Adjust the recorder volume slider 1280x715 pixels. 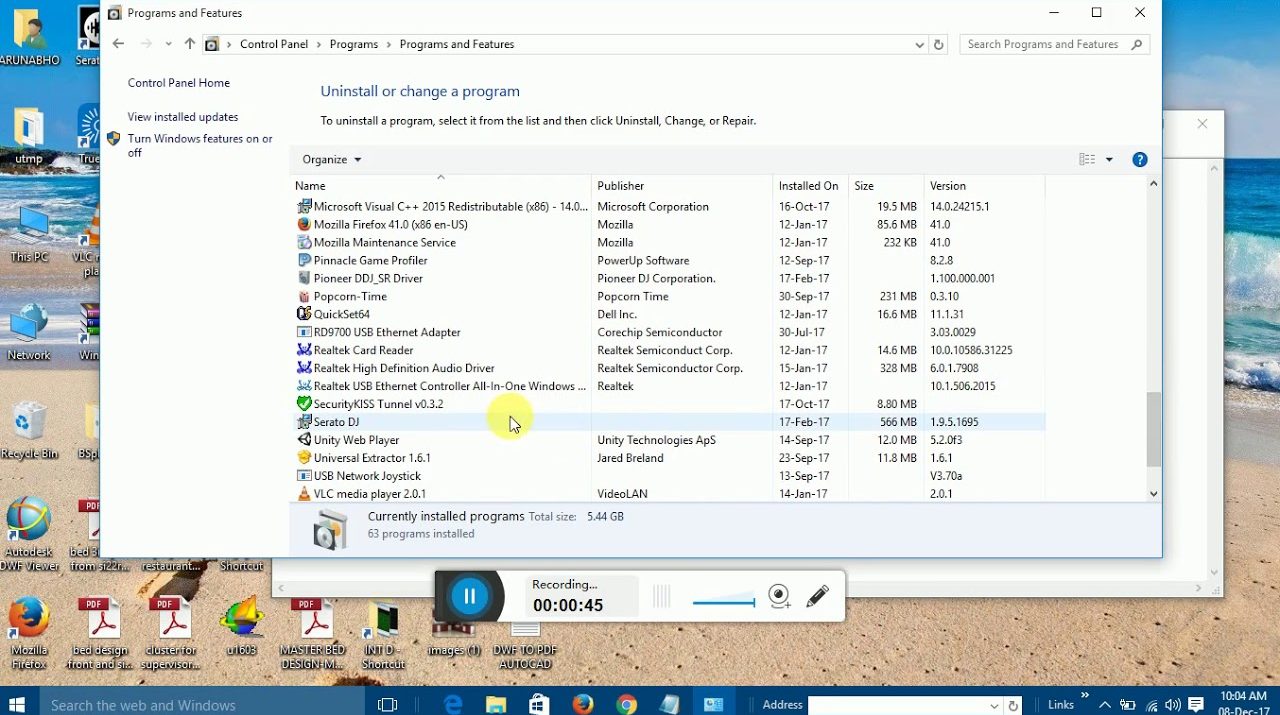point(723,602)
